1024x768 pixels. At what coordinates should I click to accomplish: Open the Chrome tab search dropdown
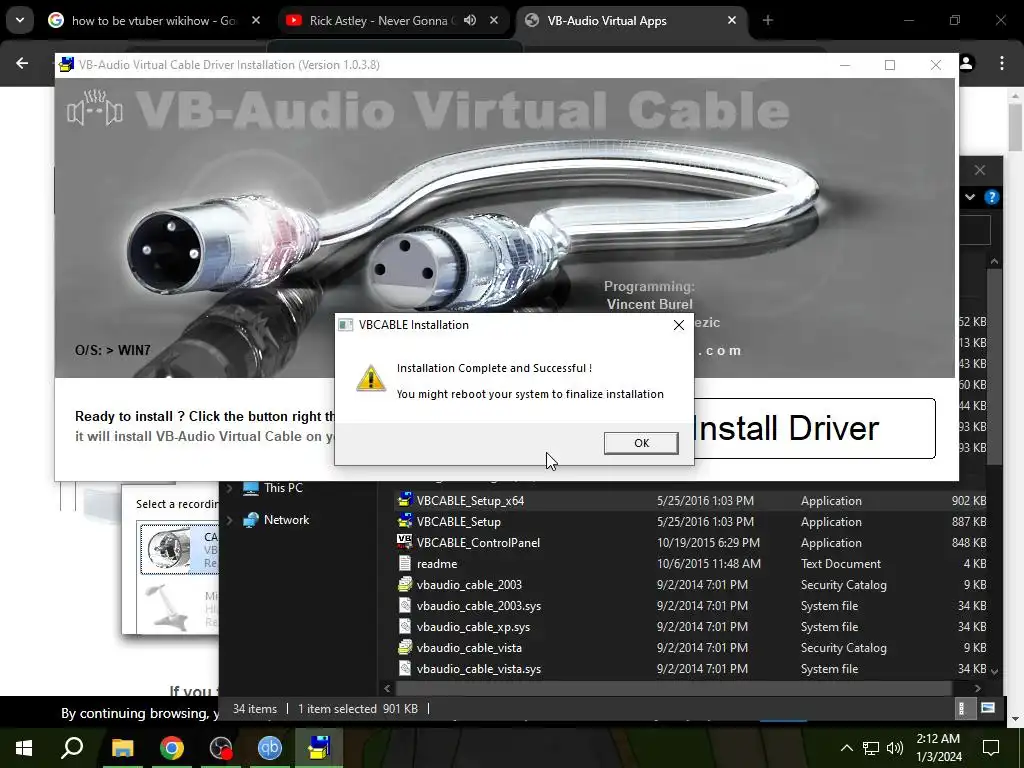pos(20,20)
